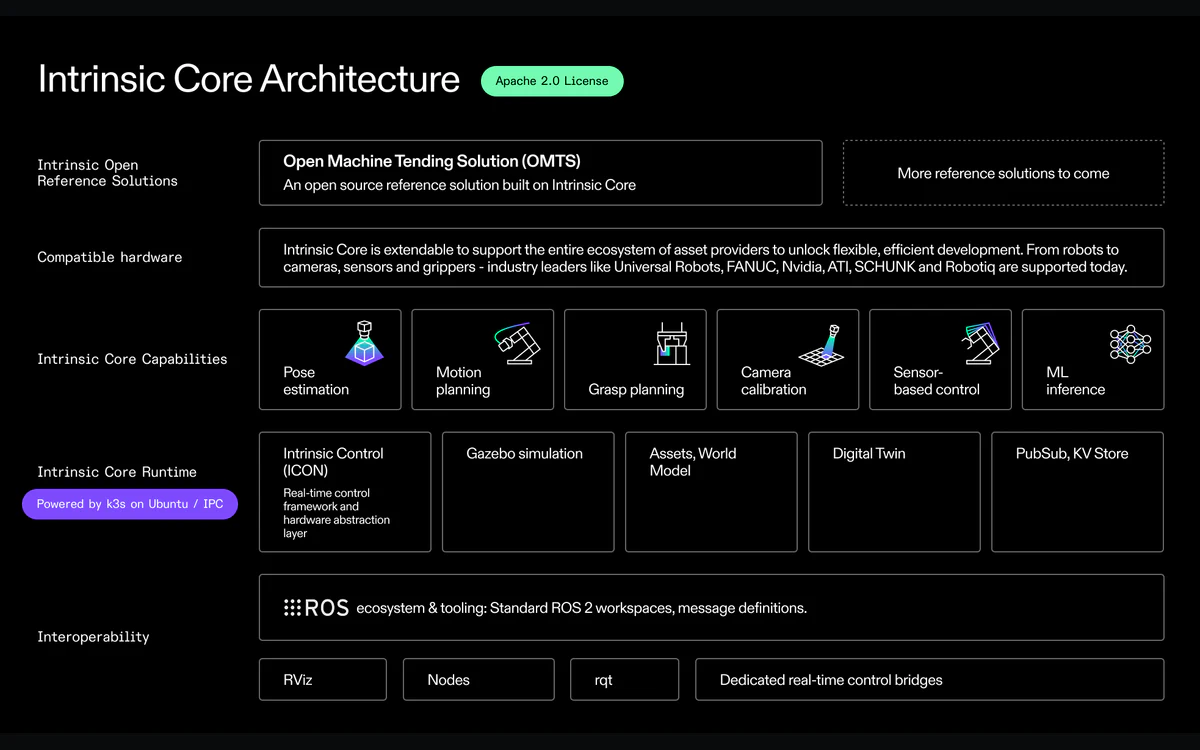Screen dimensions: 1200x750
Task: Click the Intrinsic Core Runtime label
Action: pos(117,472)
